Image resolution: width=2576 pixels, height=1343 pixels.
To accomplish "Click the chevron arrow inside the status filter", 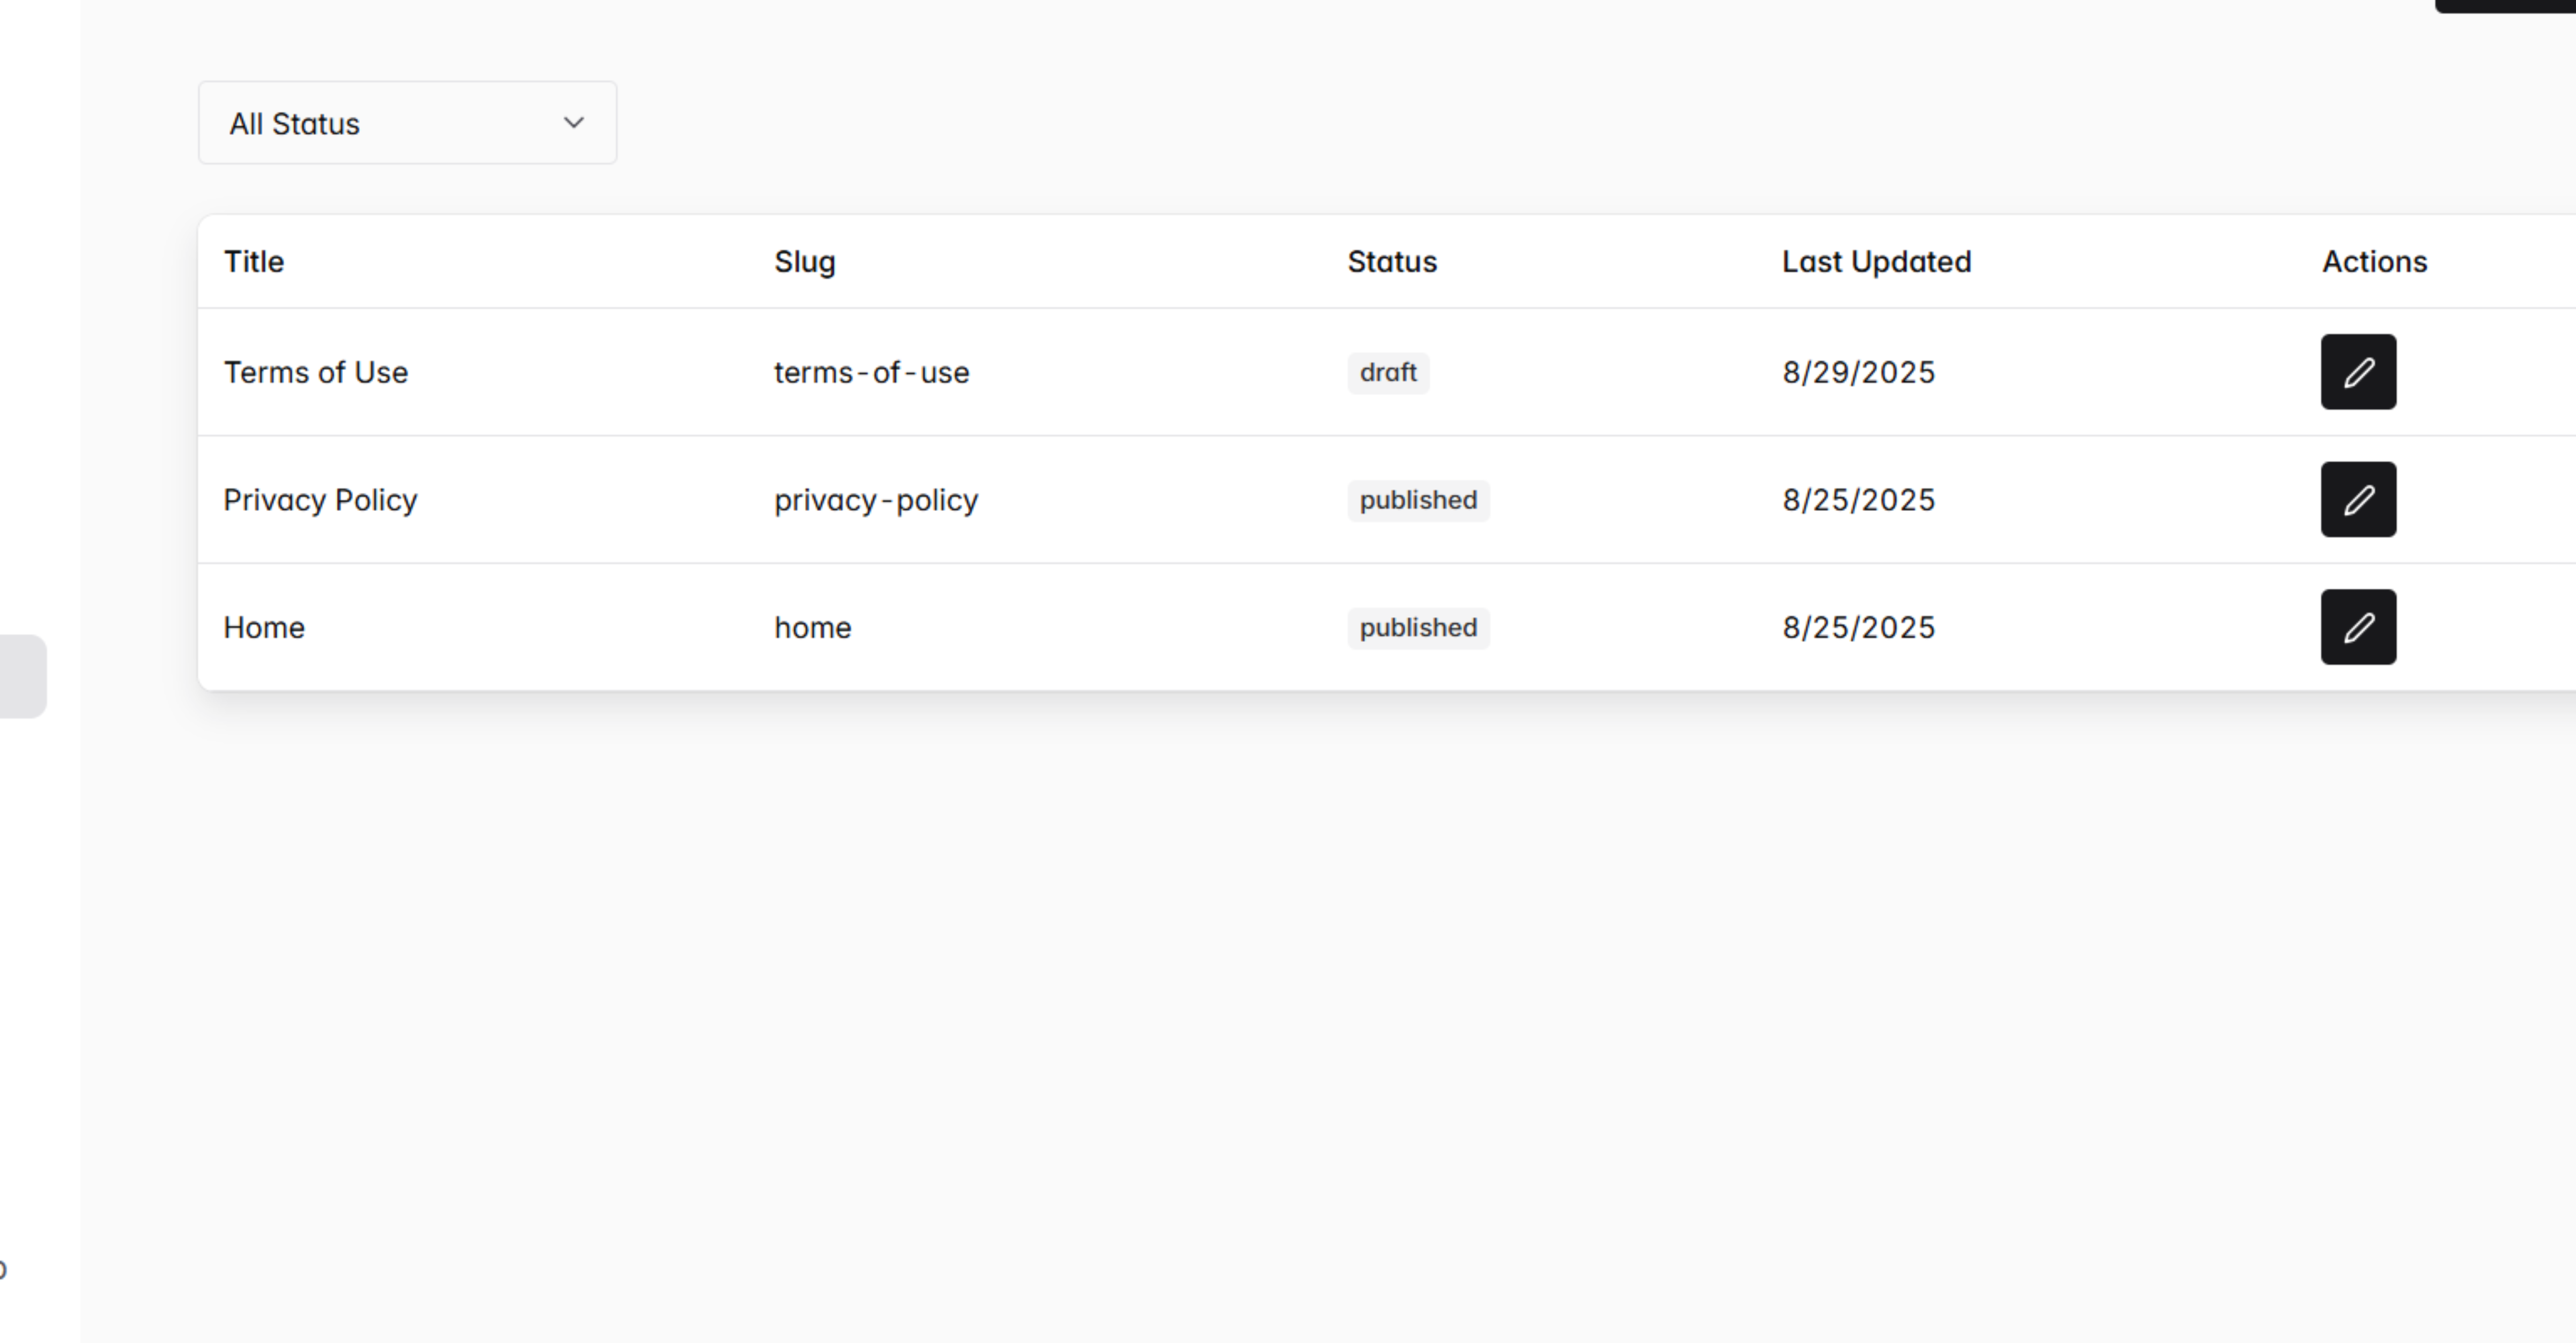I will 573,122.
